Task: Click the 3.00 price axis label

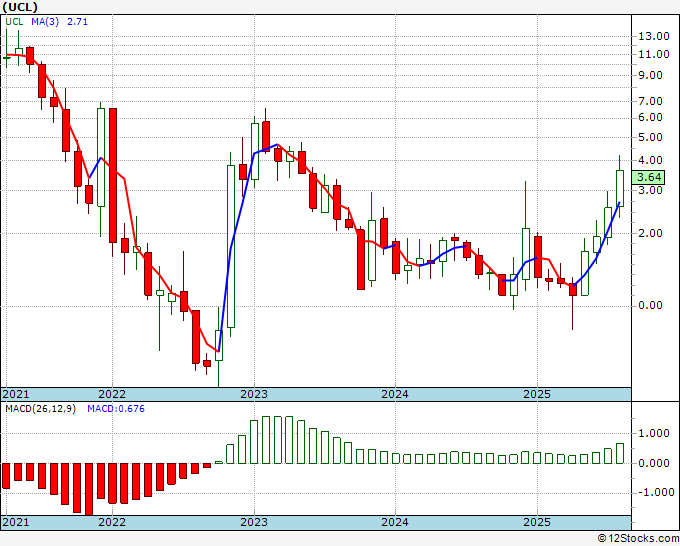Action: tap(651, 190)
